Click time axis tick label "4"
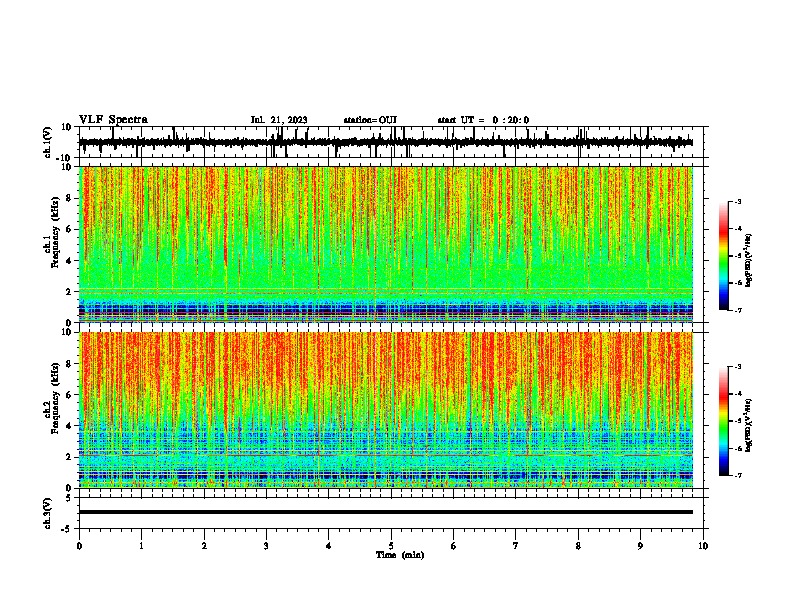Screen dimensions: 792x612 pos(329,546)
